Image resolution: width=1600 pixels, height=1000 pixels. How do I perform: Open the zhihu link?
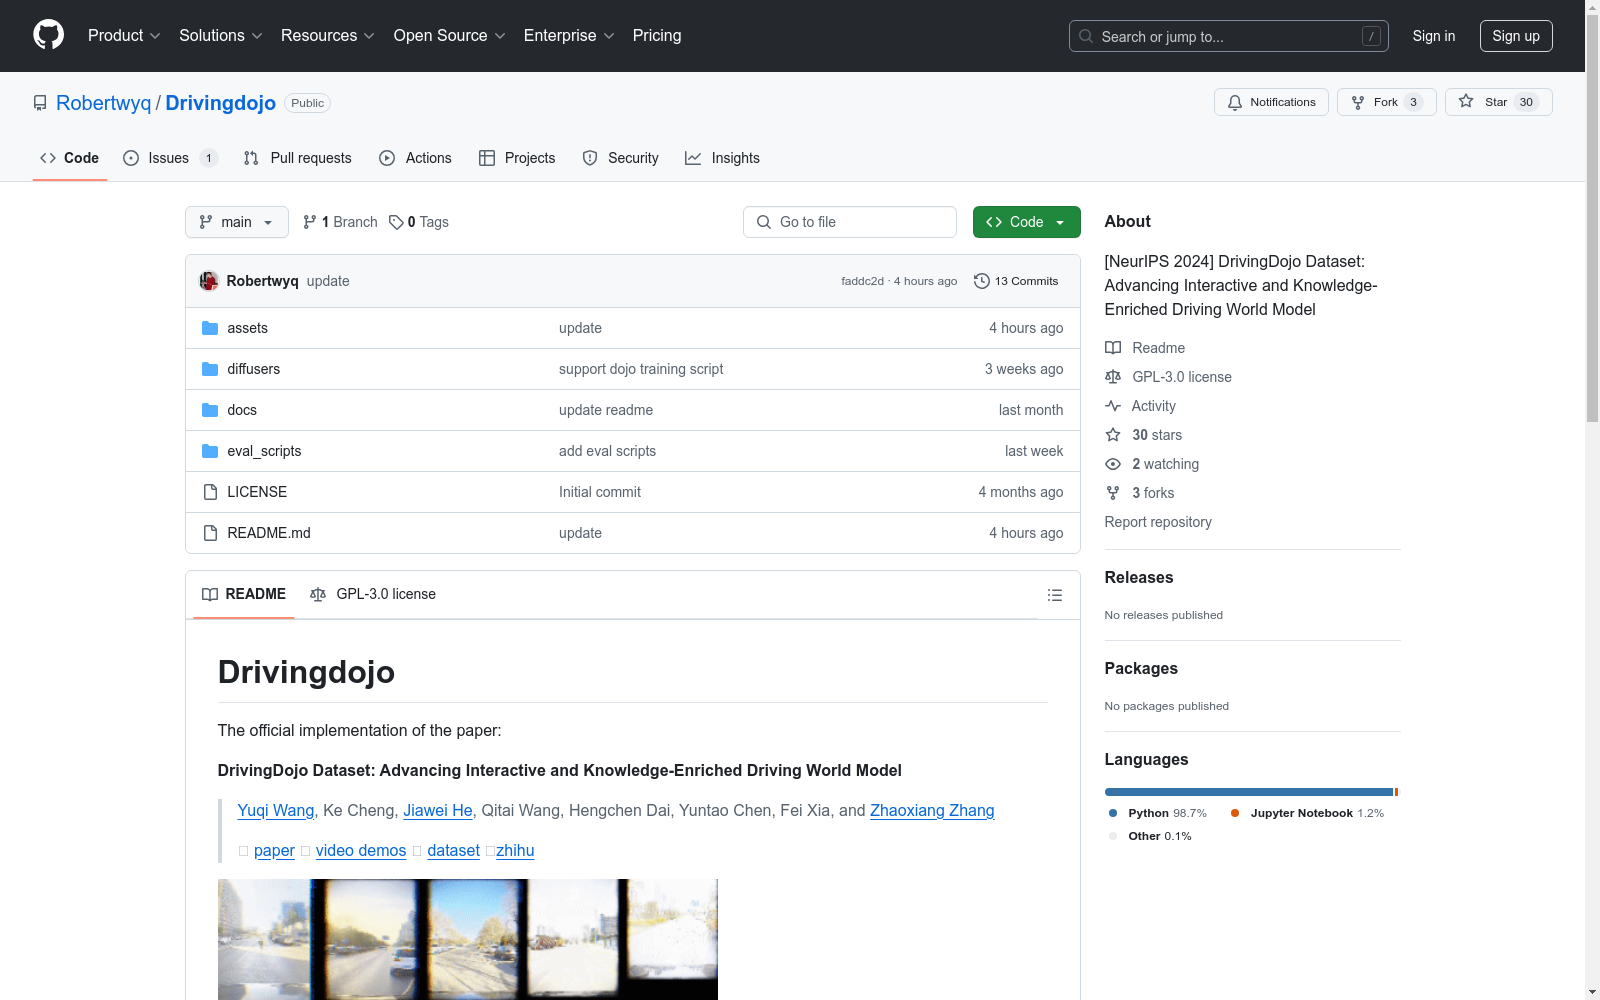click(x=515, y=850)
